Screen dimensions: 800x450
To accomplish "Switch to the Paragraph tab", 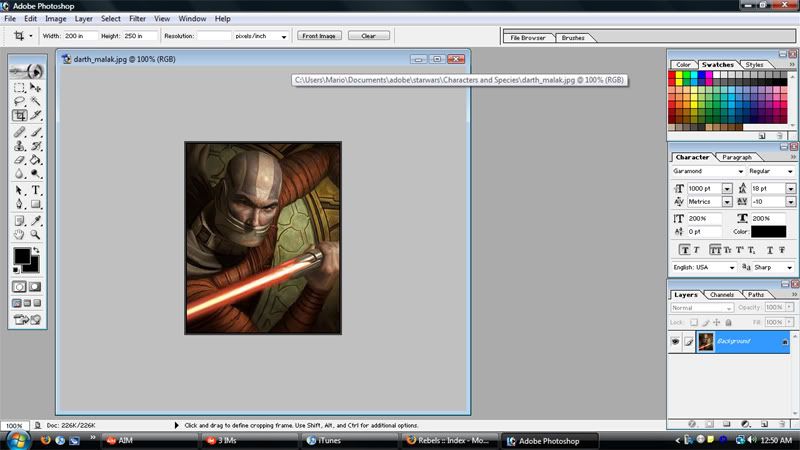I will point(737,157).
